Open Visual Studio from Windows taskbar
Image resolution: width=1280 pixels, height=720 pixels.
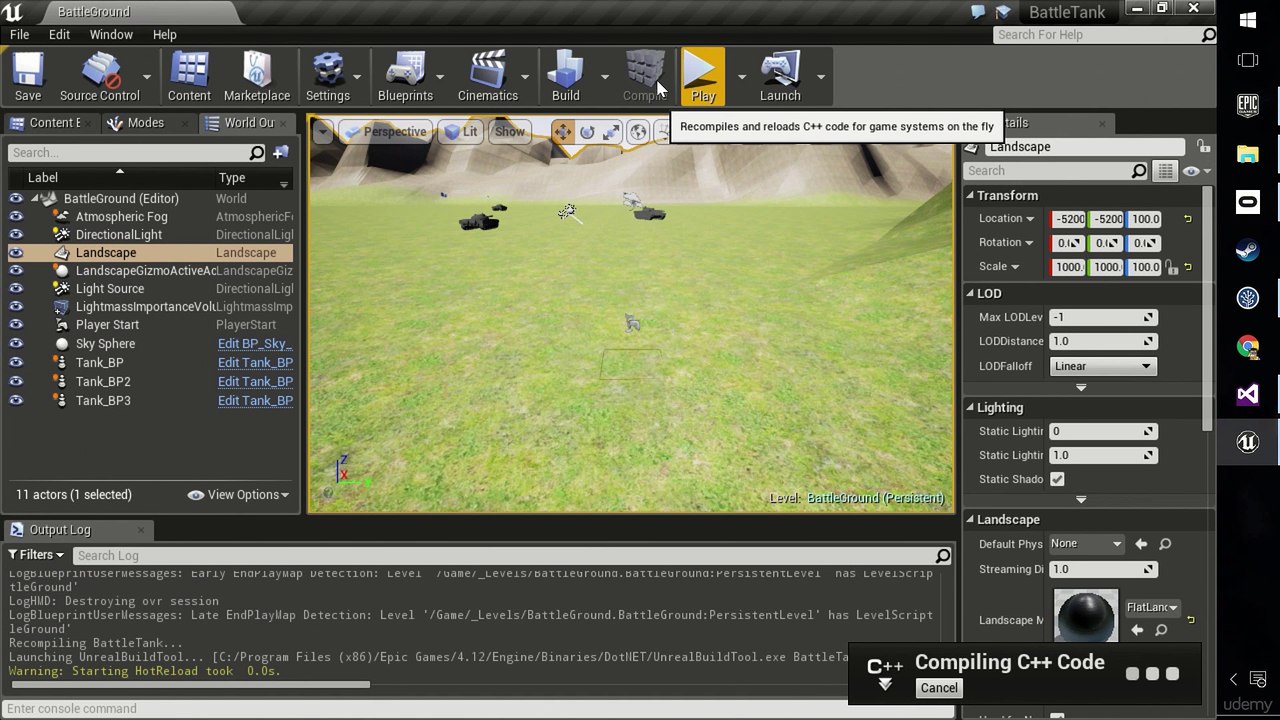point(1248,394)
